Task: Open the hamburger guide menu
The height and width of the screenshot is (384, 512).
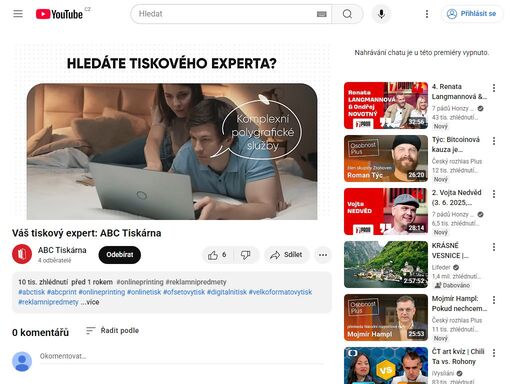Action: click(18, 14)
